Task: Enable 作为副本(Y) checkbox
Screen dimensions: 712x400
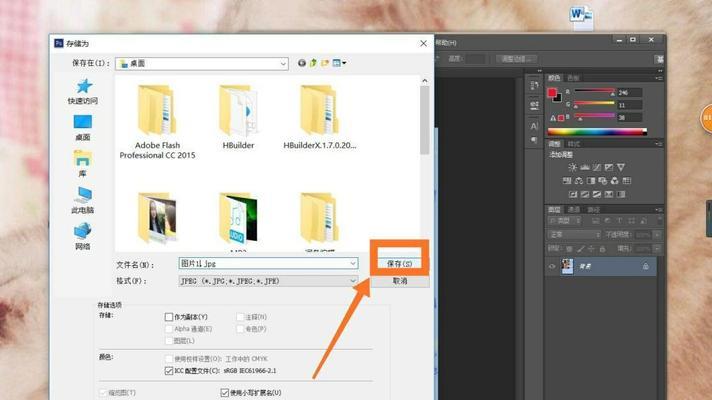Action: [x=169, y=317]
